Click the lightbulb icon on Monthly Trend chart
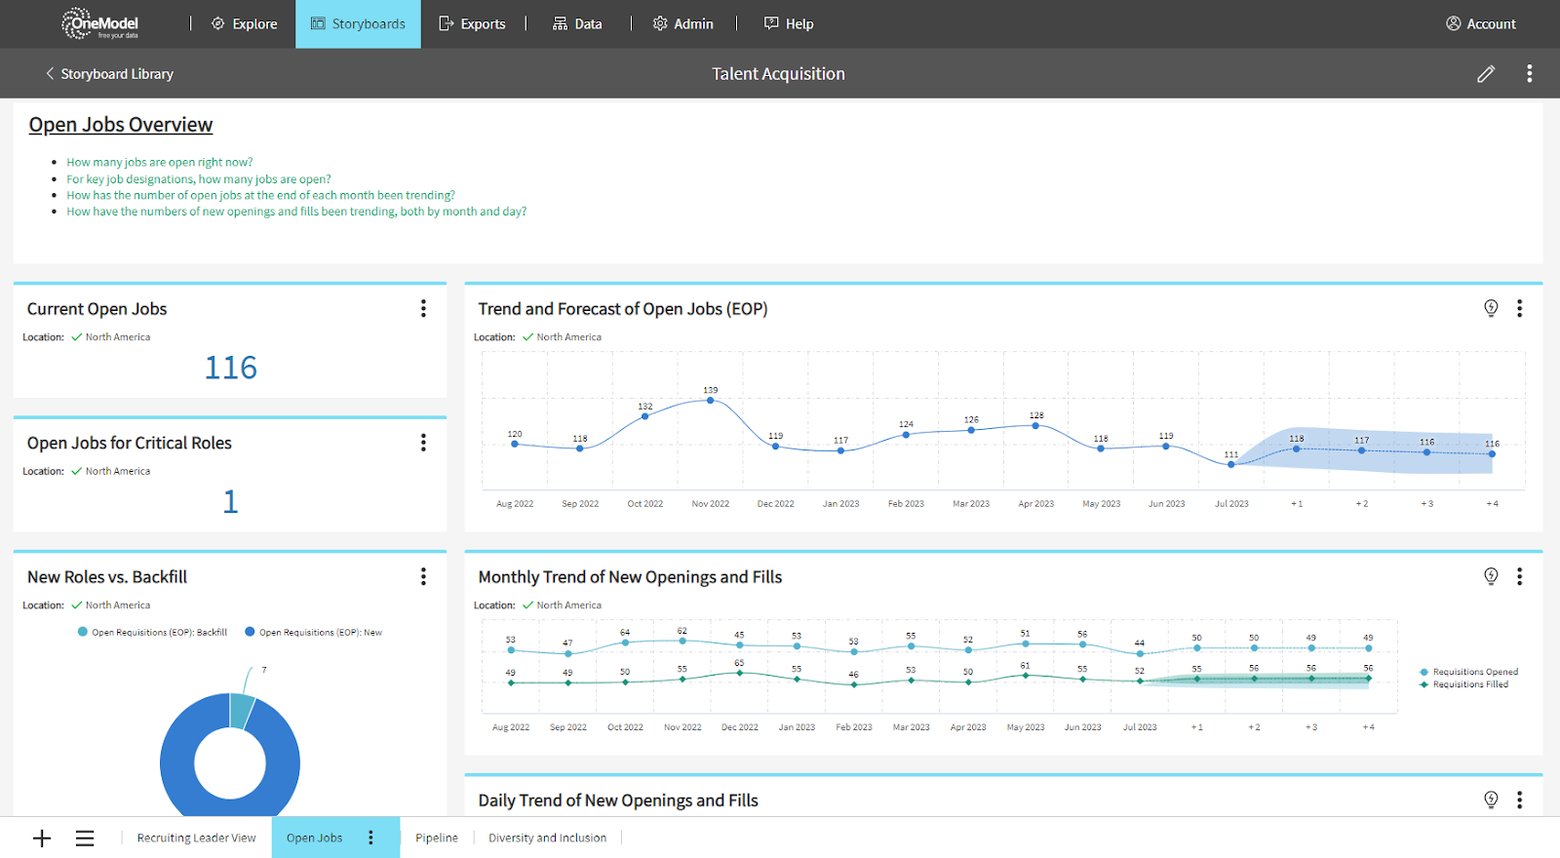The height and width of the screenshot is (858, 1560). [x=1491, y=575]
